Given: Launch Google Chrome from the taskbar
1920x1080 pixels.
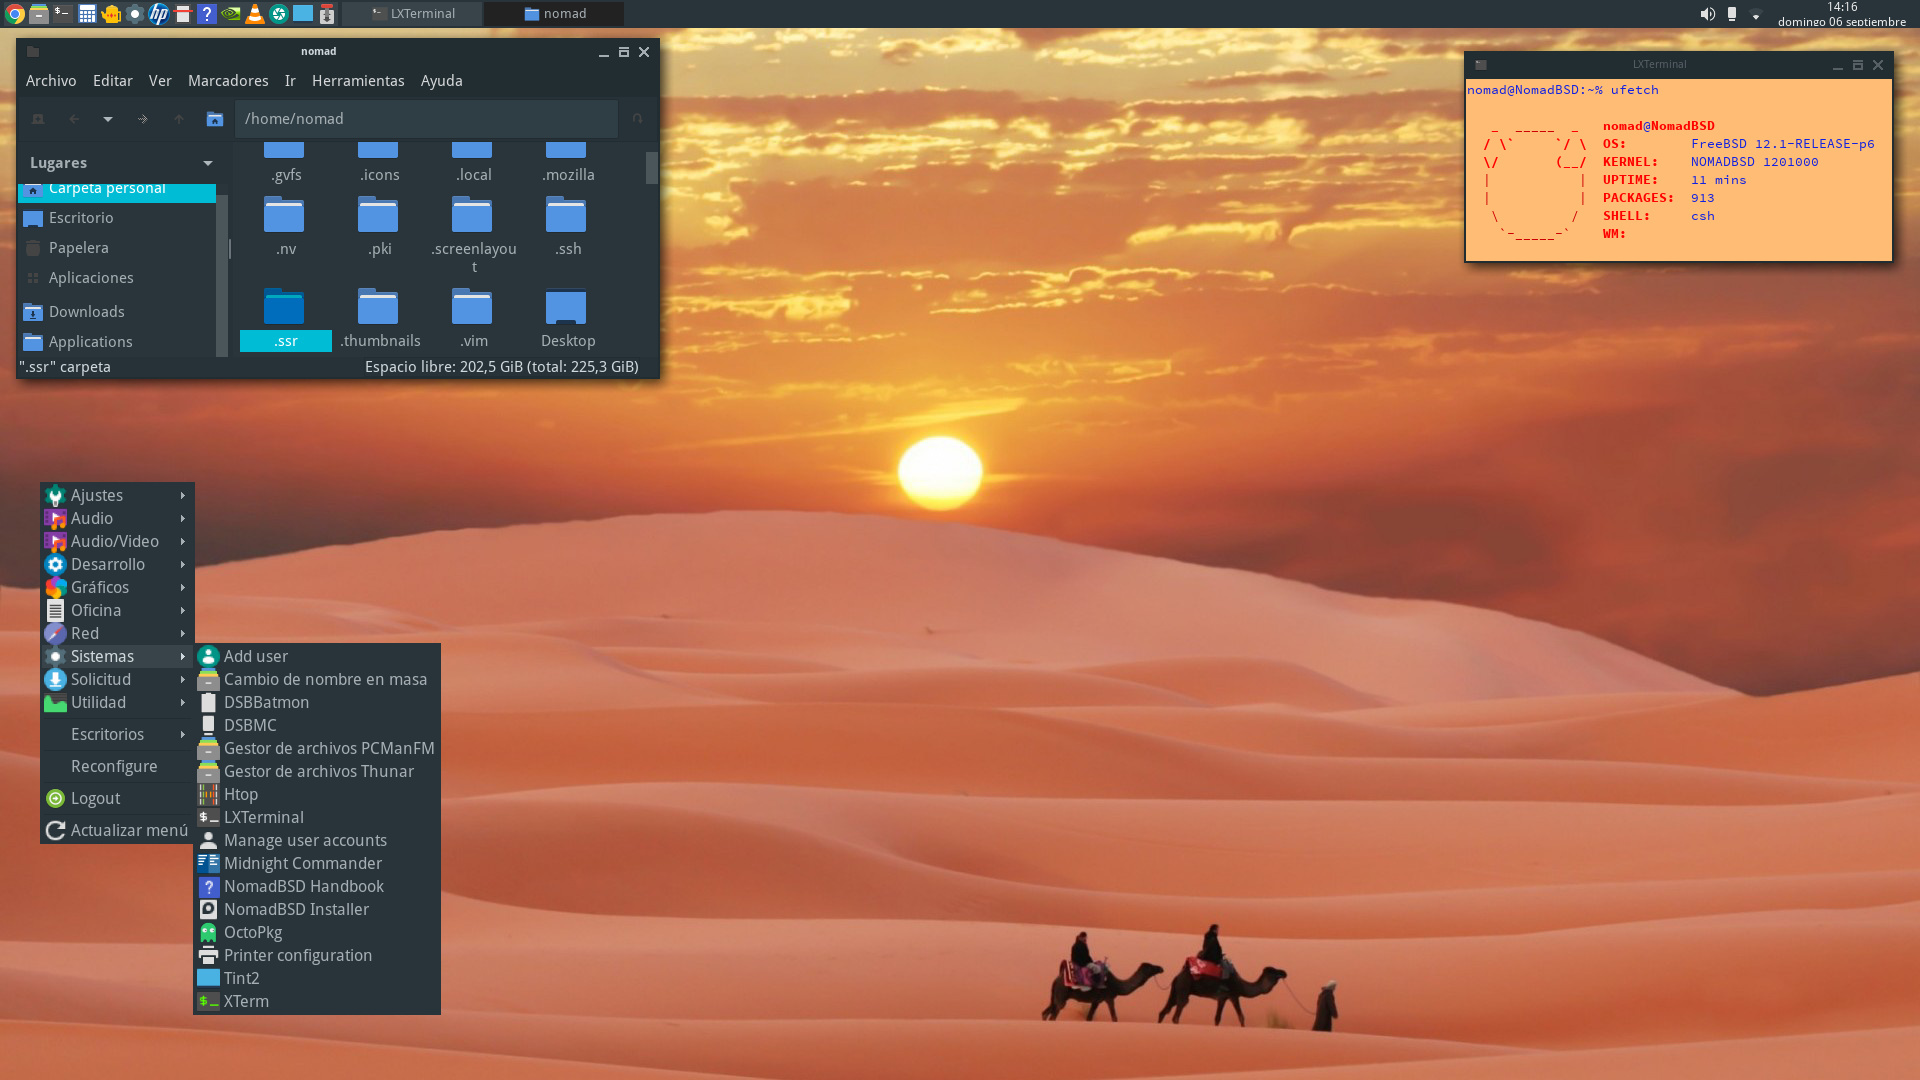Looking at the screenshot, I should click(x=14, y=14).
